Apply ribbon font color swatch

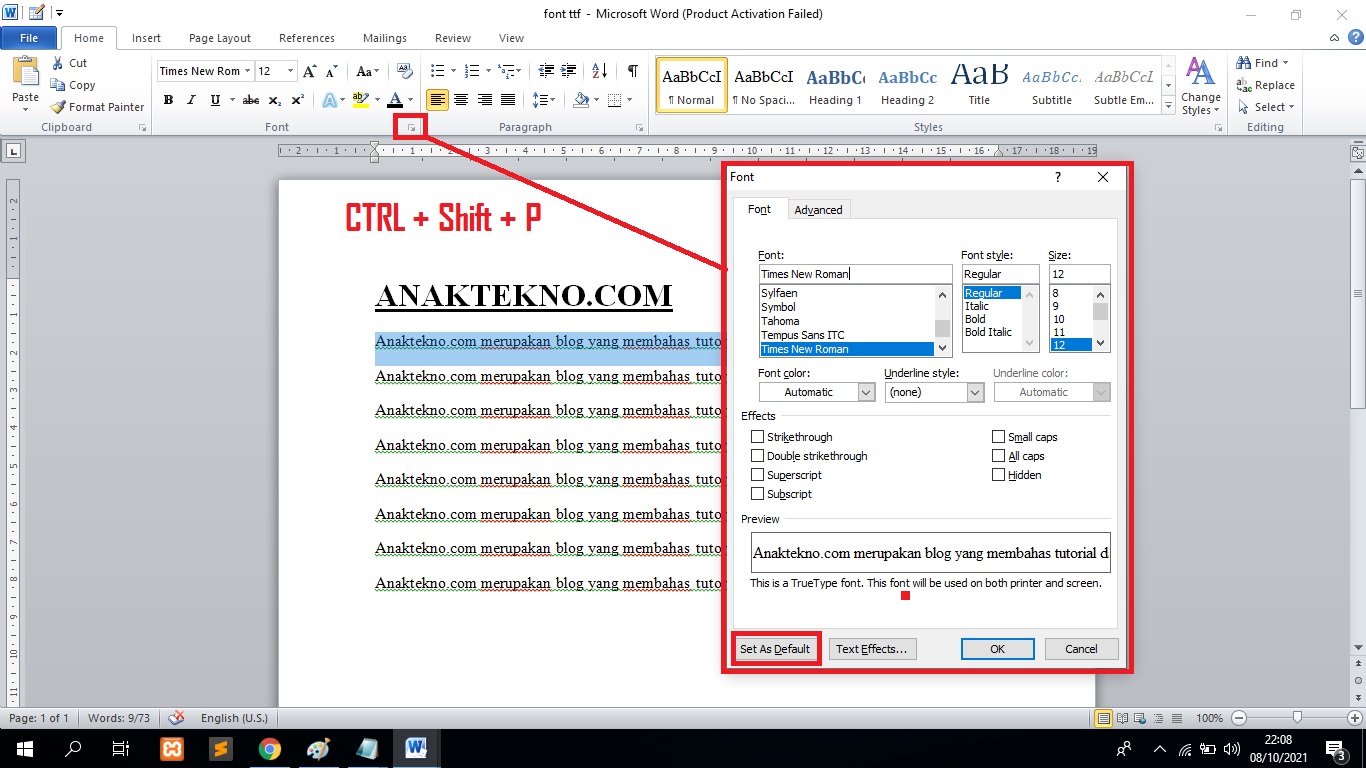point(395,100)
